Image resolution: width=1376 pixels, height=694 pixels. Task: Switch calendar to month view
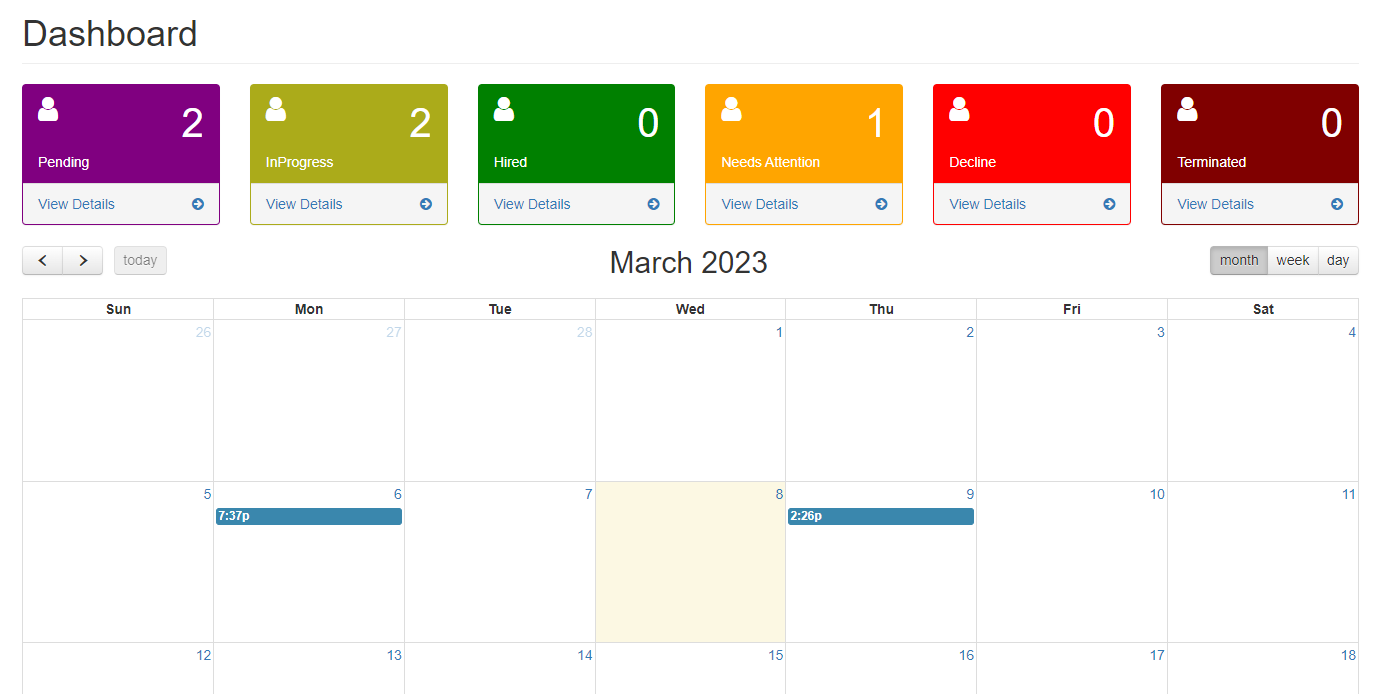pos(1239,260)
